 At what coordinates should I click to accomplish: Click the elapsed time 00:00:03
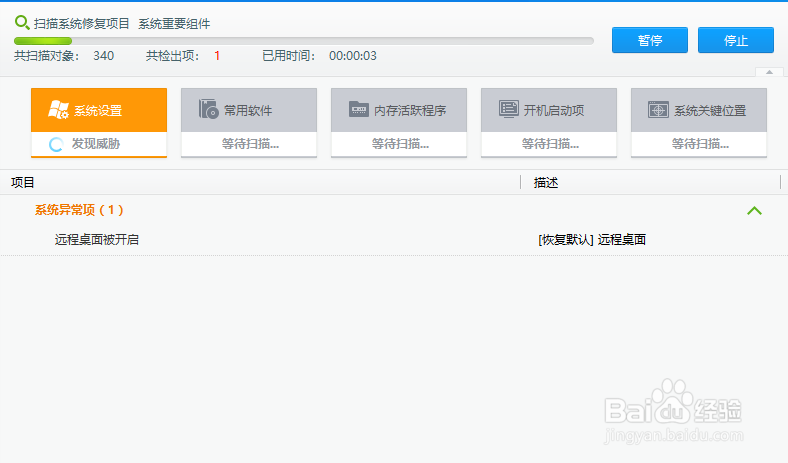click(x=353, y=56)
